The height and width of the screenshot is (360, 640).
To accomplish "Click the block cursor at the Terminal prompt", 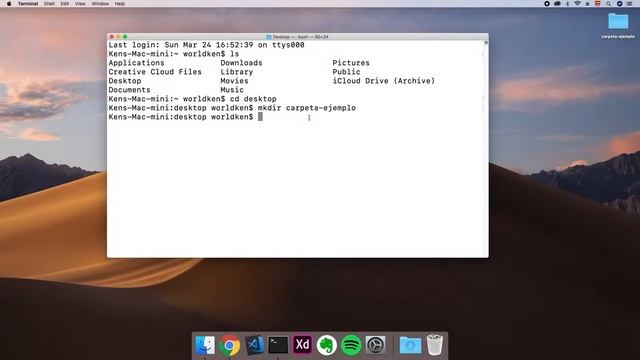I will [260, 117].
